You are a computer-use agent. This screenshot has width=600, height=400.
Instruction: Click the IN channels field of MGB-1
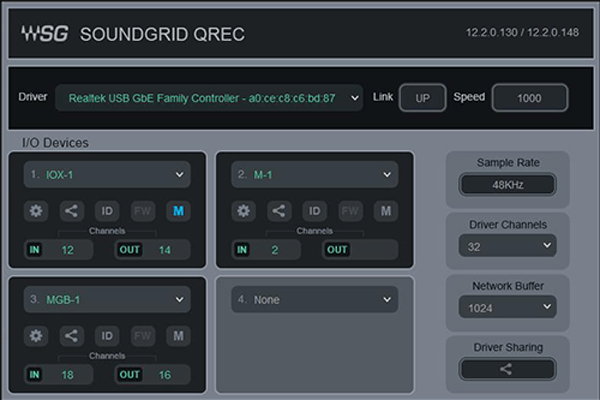tap(59, 374)
